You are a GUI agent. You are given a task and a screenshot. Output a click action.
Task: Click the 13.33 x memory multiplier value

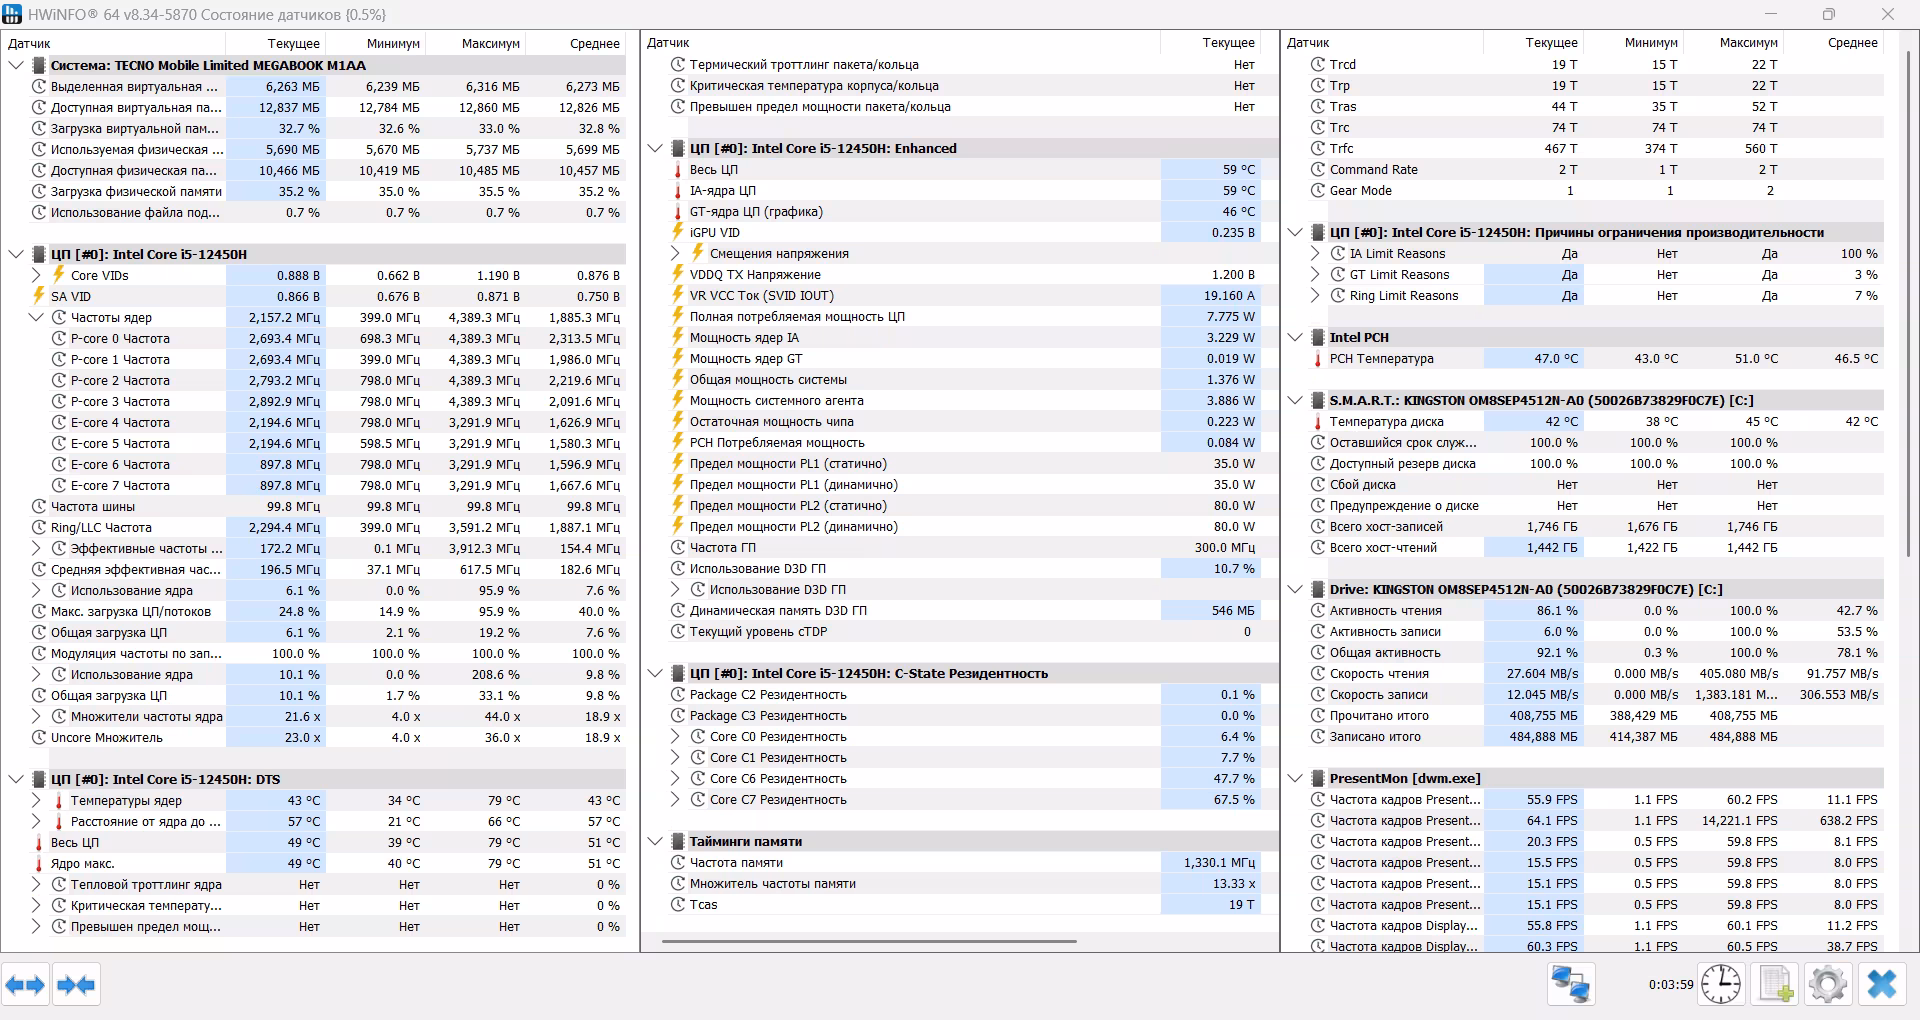pyautogui.click(x=1234, y=884)
